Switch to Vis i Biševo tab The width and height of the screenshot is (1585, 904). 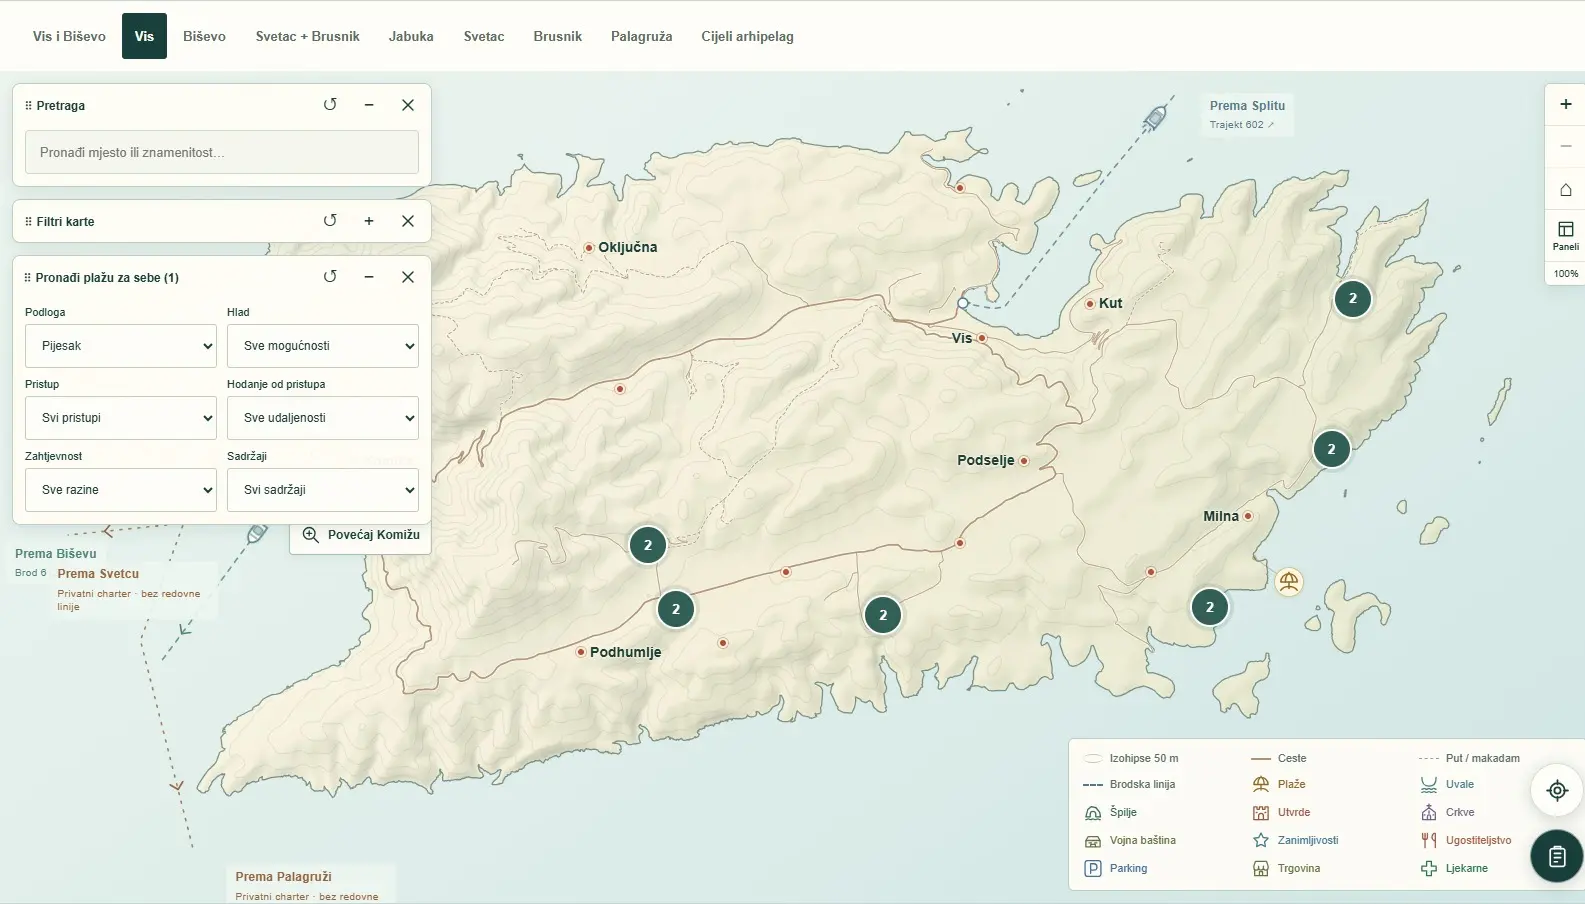[69, 36]
